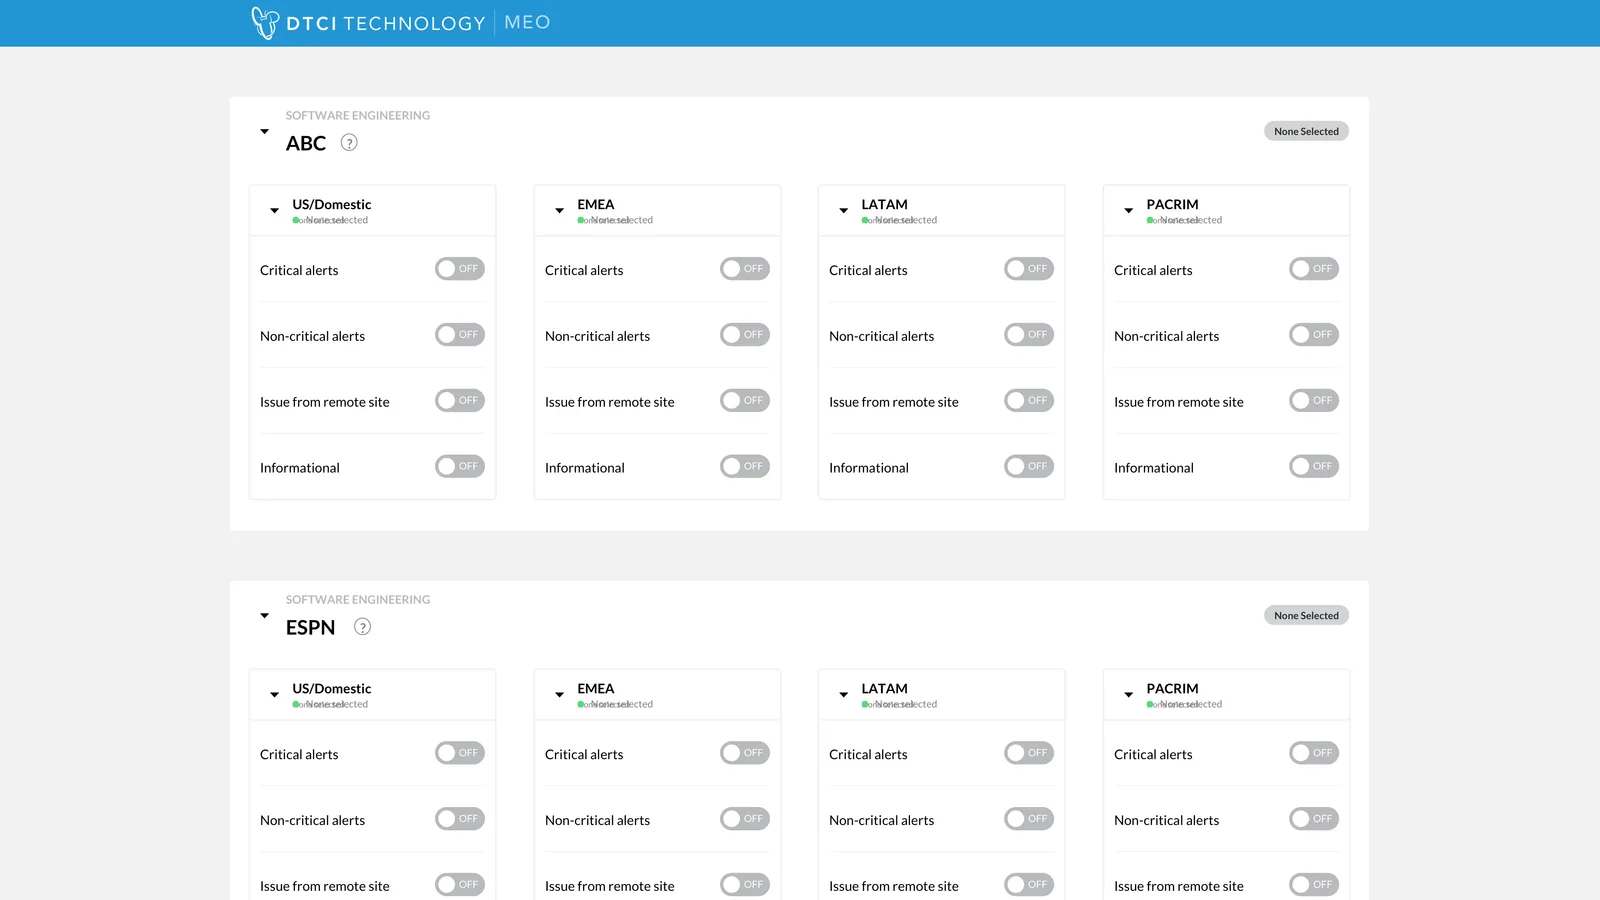Toggle ABC PACRIM Informational on
1600x900 pixels.
pos(1314,467)
